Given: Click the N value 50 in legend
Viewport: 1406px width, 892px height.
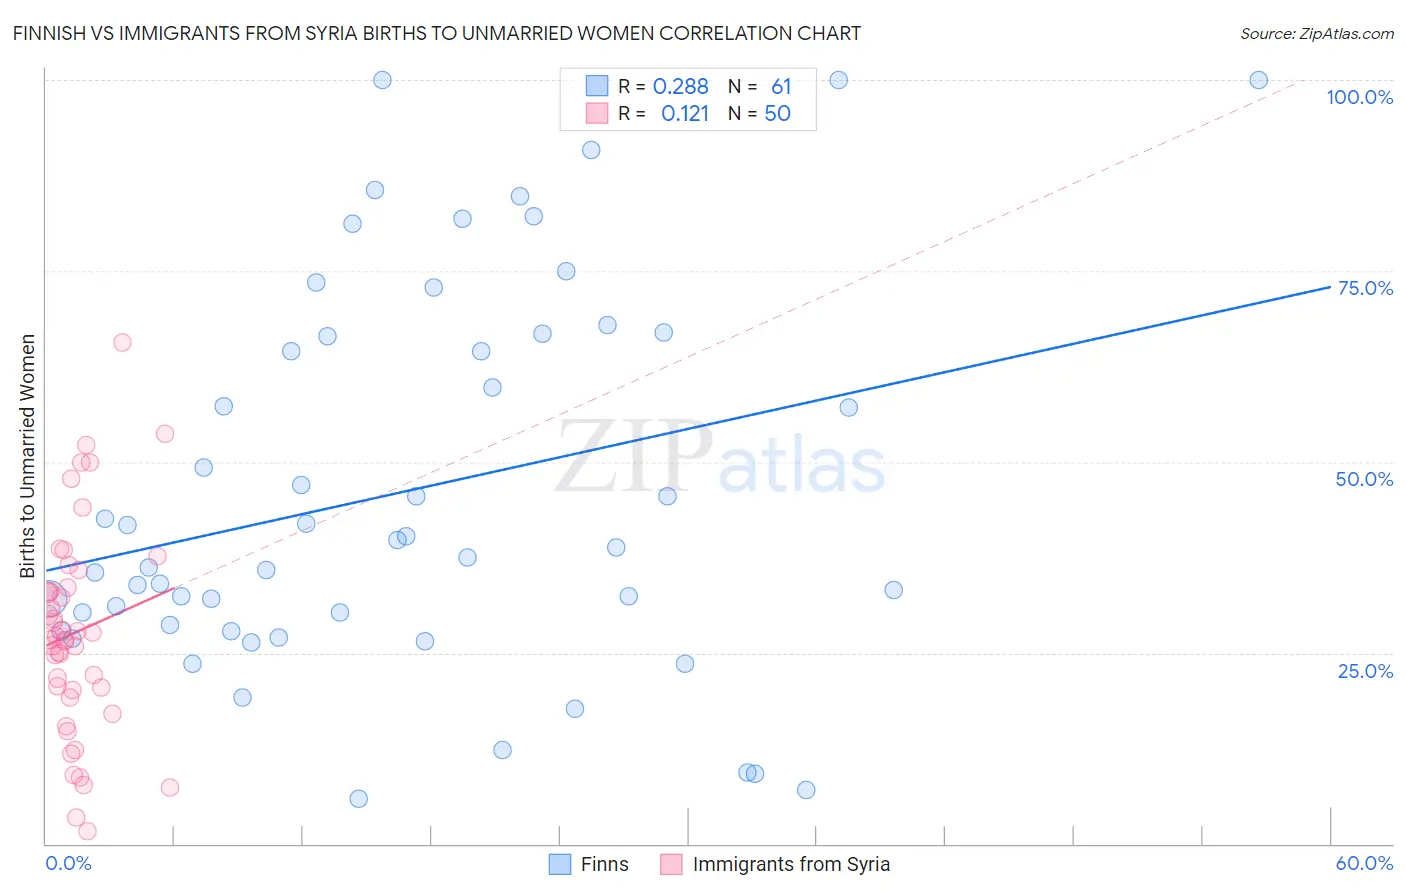Looking at the screenshot, I should point(777,113).
